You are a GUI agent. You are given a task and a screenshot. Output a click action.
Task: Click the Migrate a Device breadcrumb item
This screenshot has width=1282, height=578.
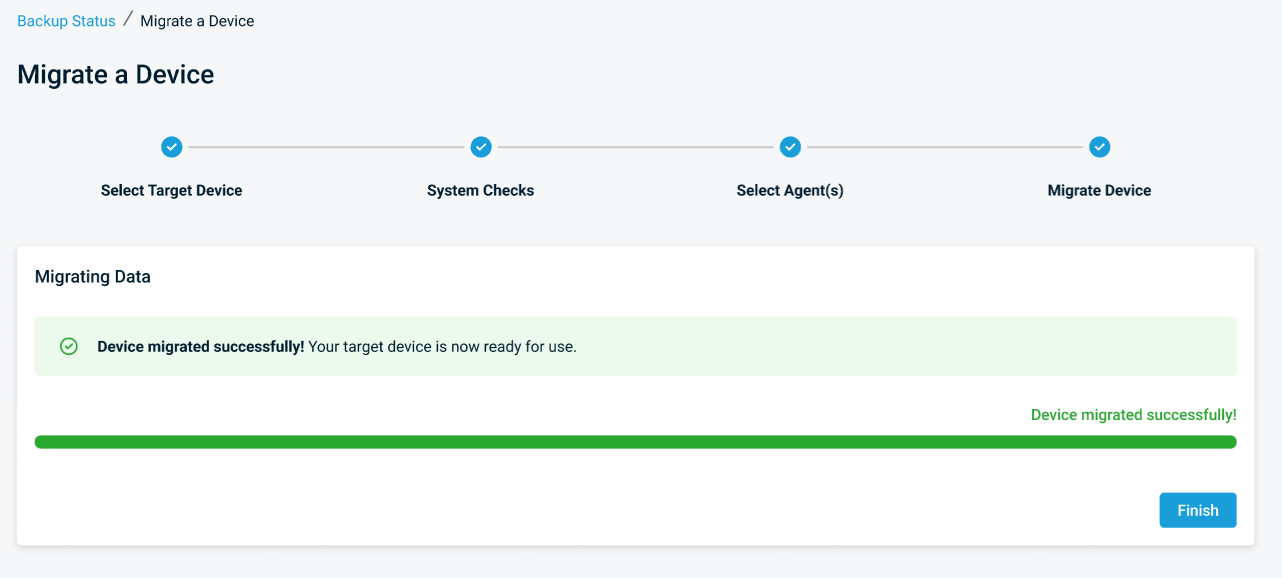[197, 20]
